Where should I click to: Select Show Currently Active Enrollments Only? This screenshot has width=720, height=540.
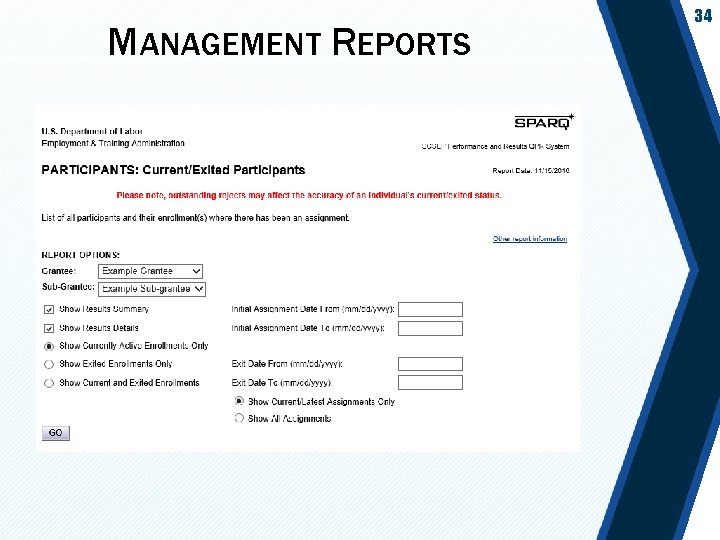click(x=49, y=346)
